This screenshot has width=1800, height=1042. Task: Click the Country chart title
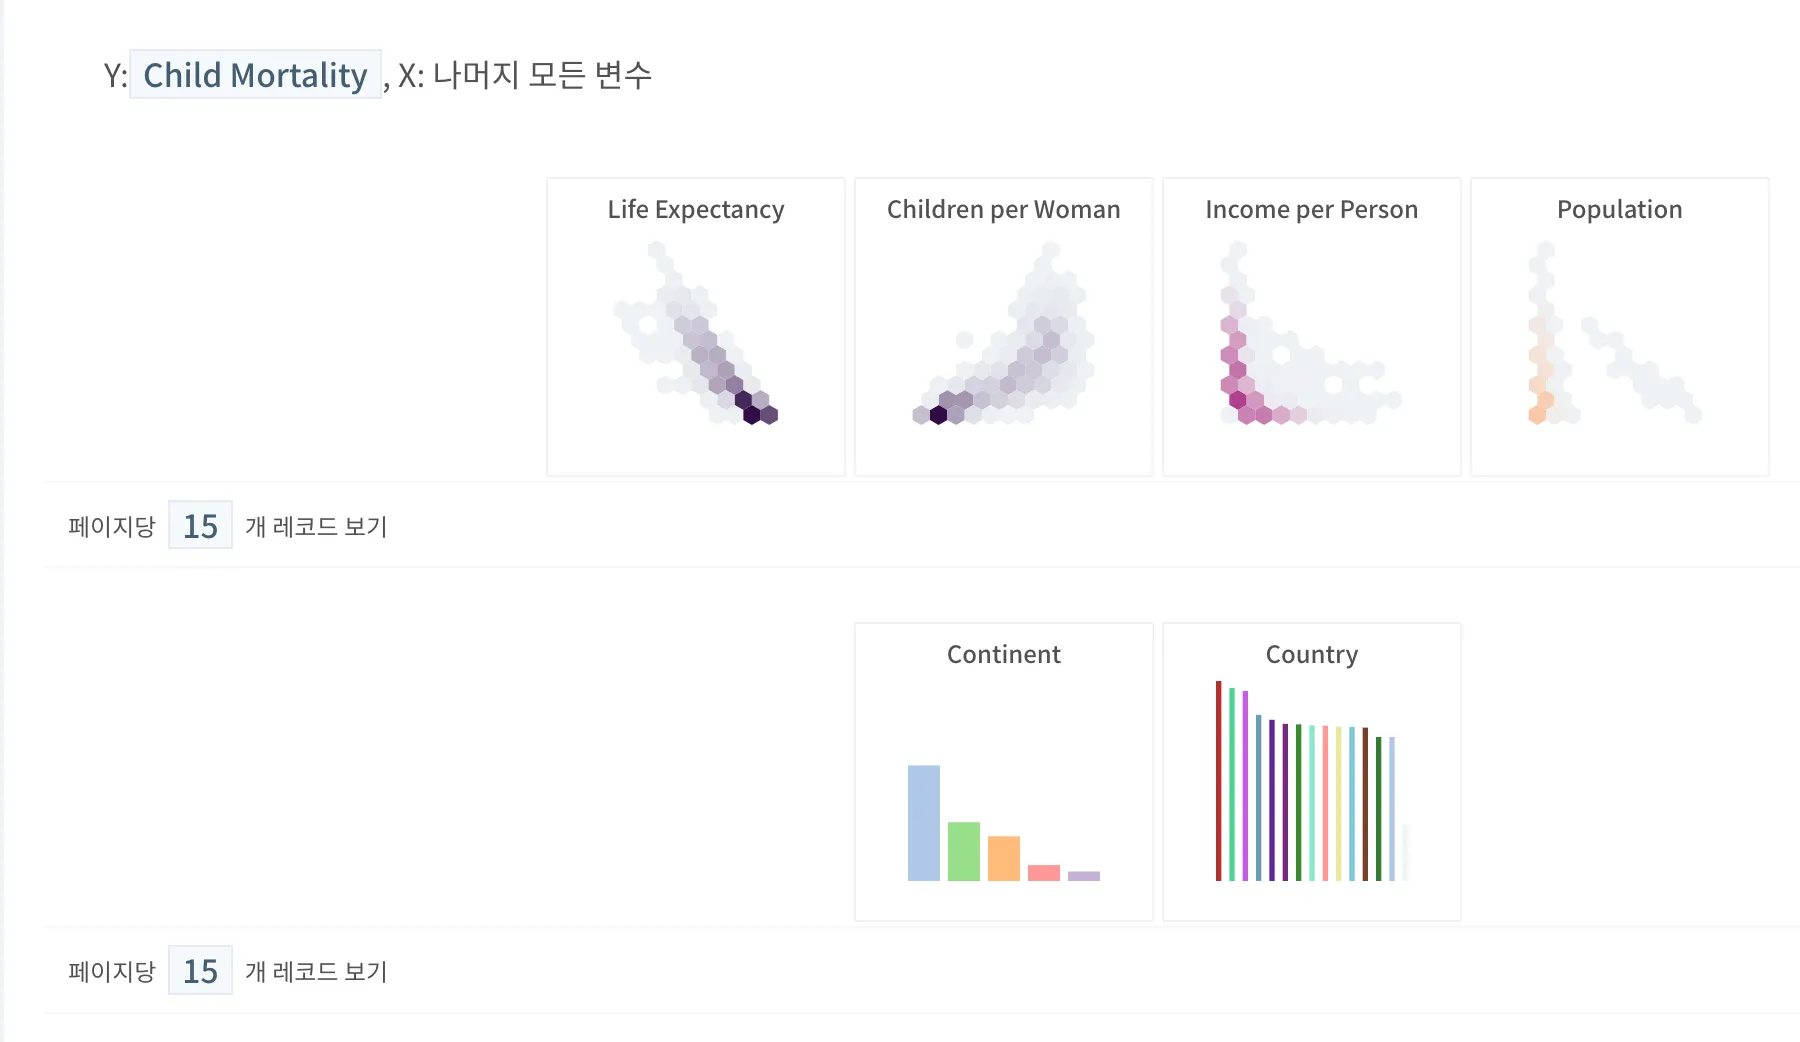click(1312, 654)
